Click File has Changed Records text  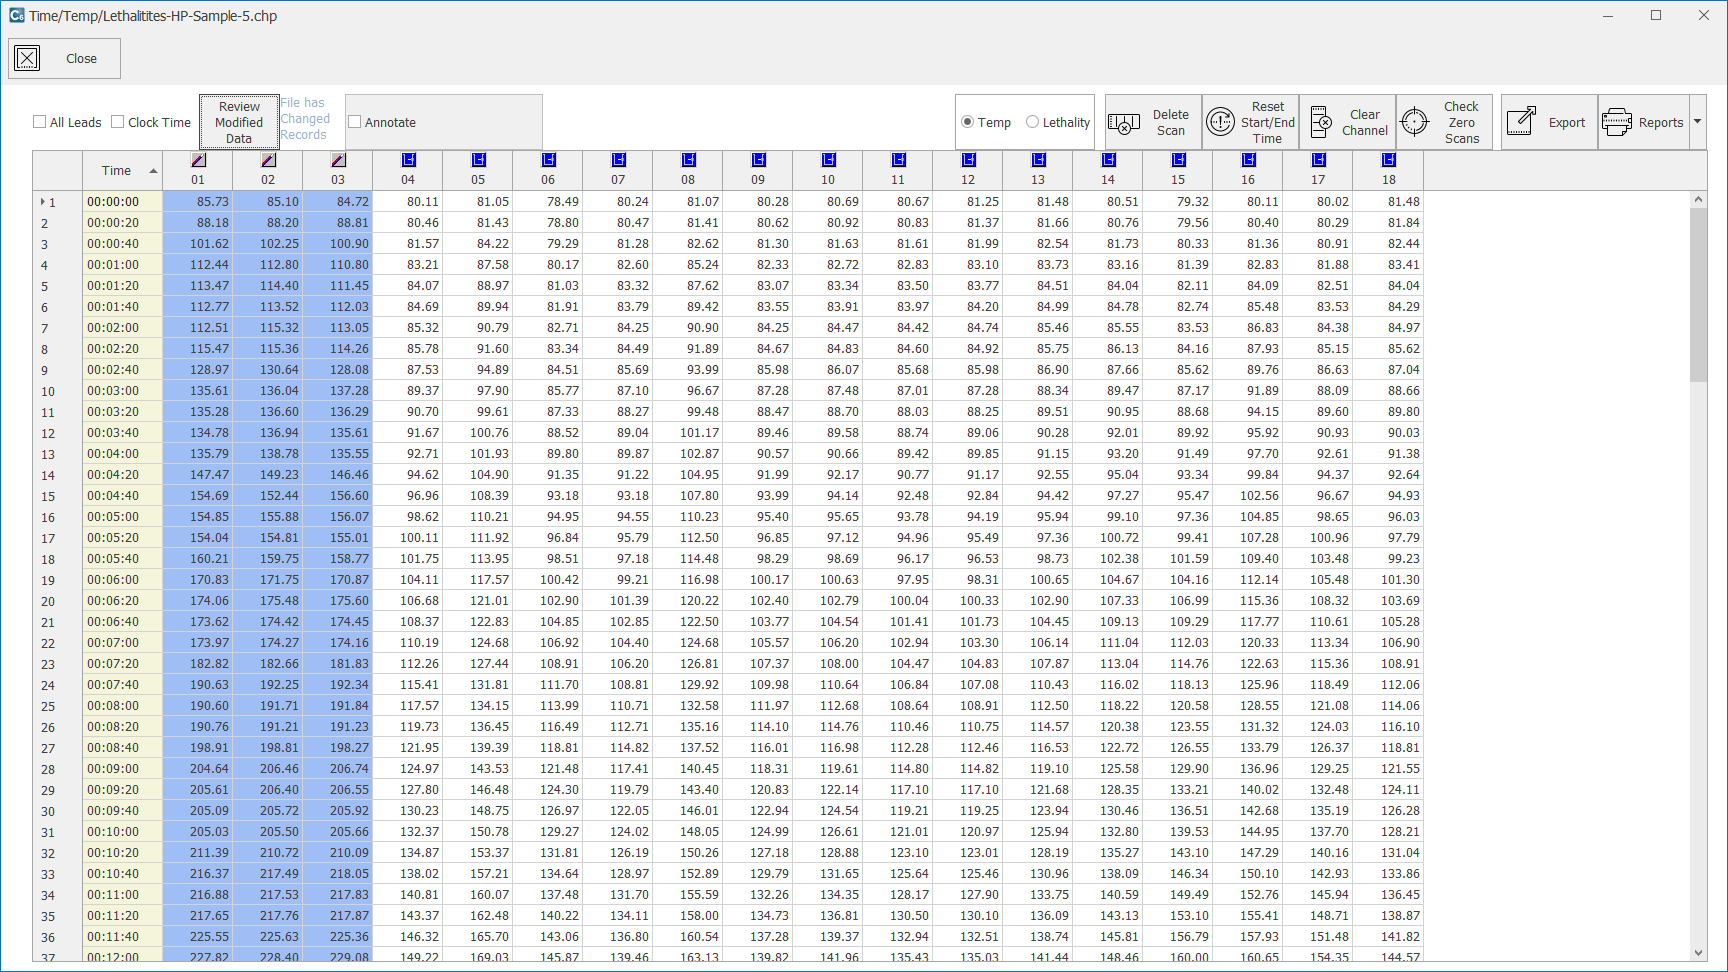(x=304, y=119)
